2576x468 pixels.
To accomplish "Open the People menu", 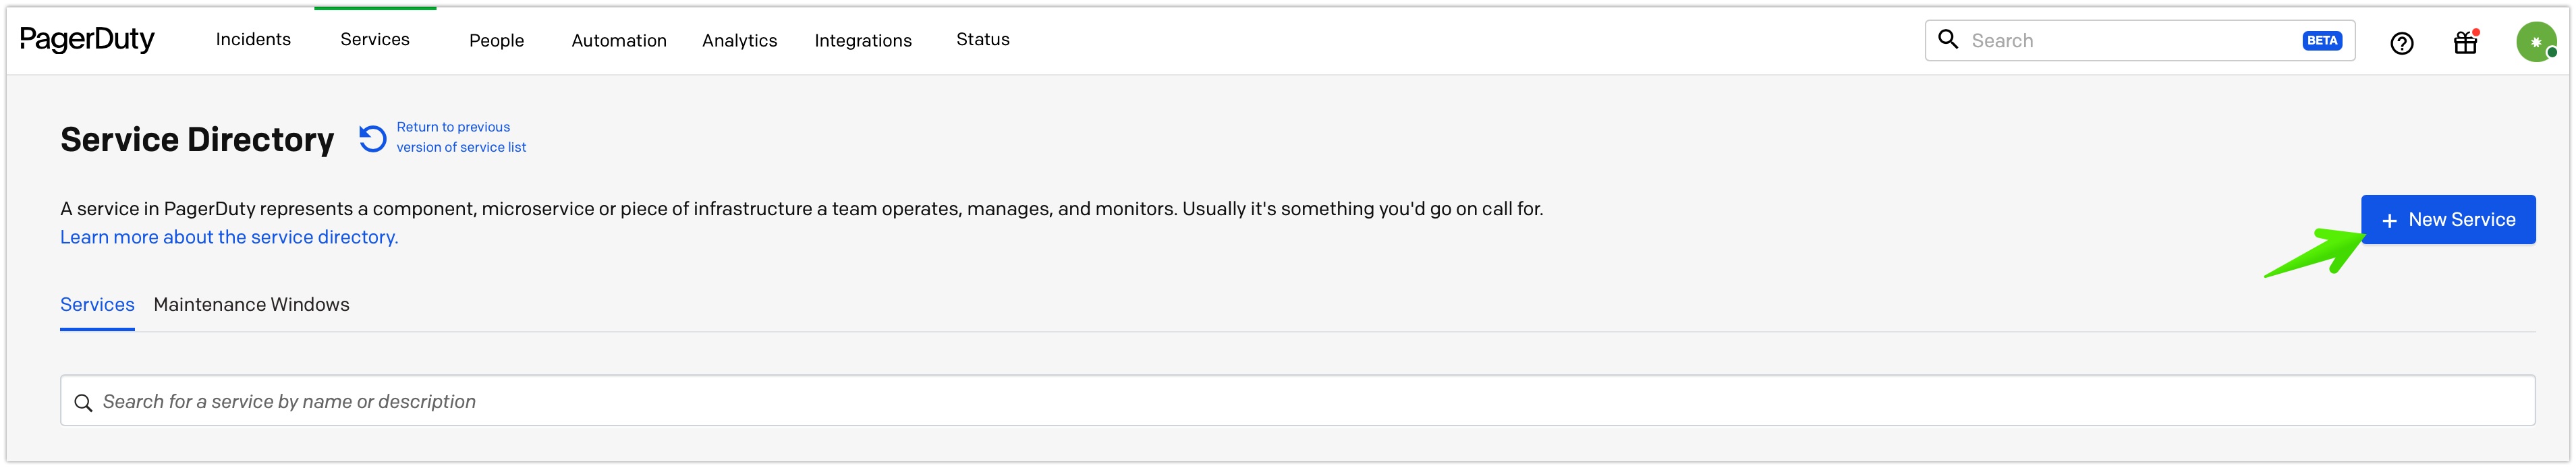I will point(496,40).
